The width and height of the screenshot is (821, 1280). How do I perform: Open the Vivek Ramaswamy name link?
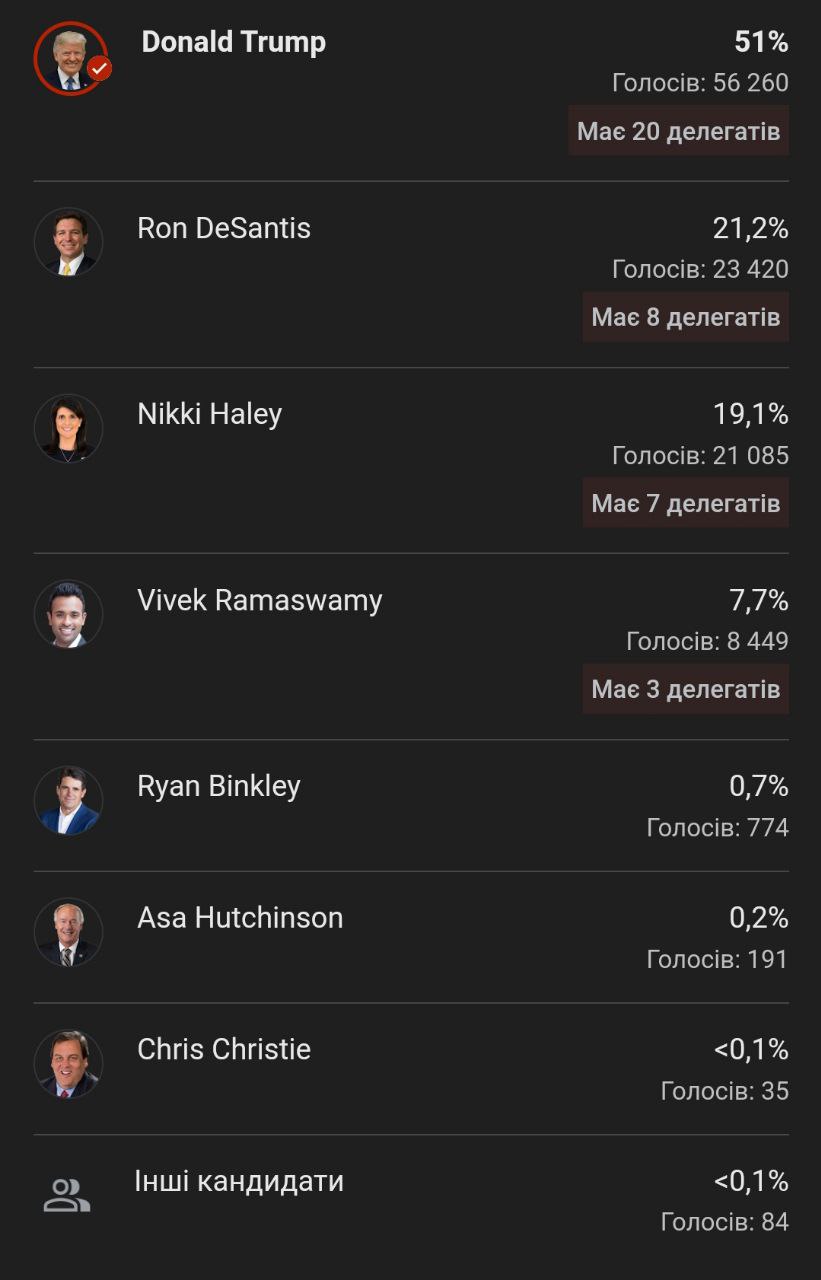click(260, 600)
